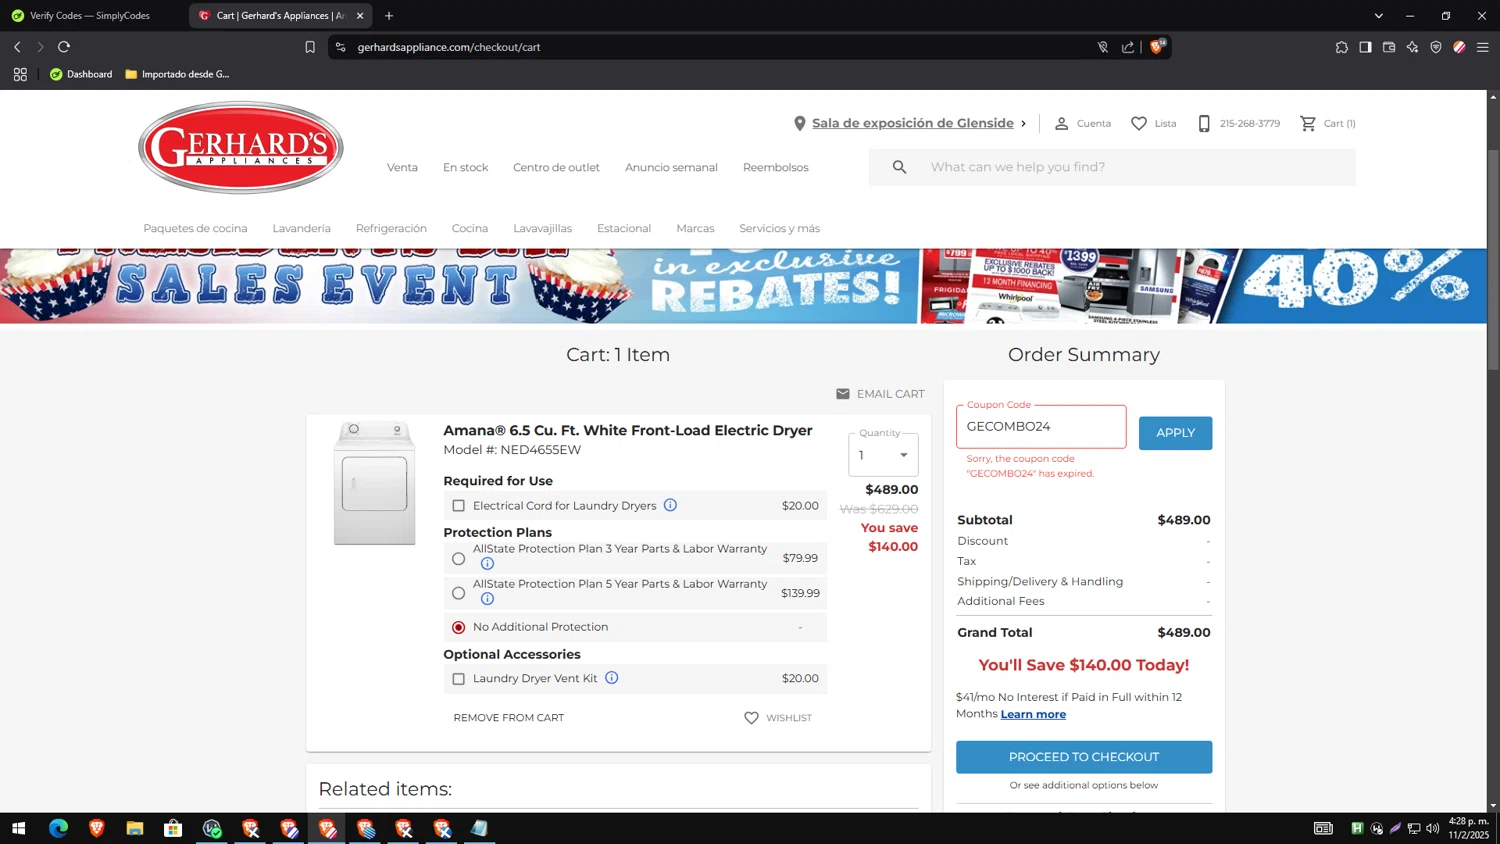Click the Amana dryer product thumbnail

tap(374, 483)
